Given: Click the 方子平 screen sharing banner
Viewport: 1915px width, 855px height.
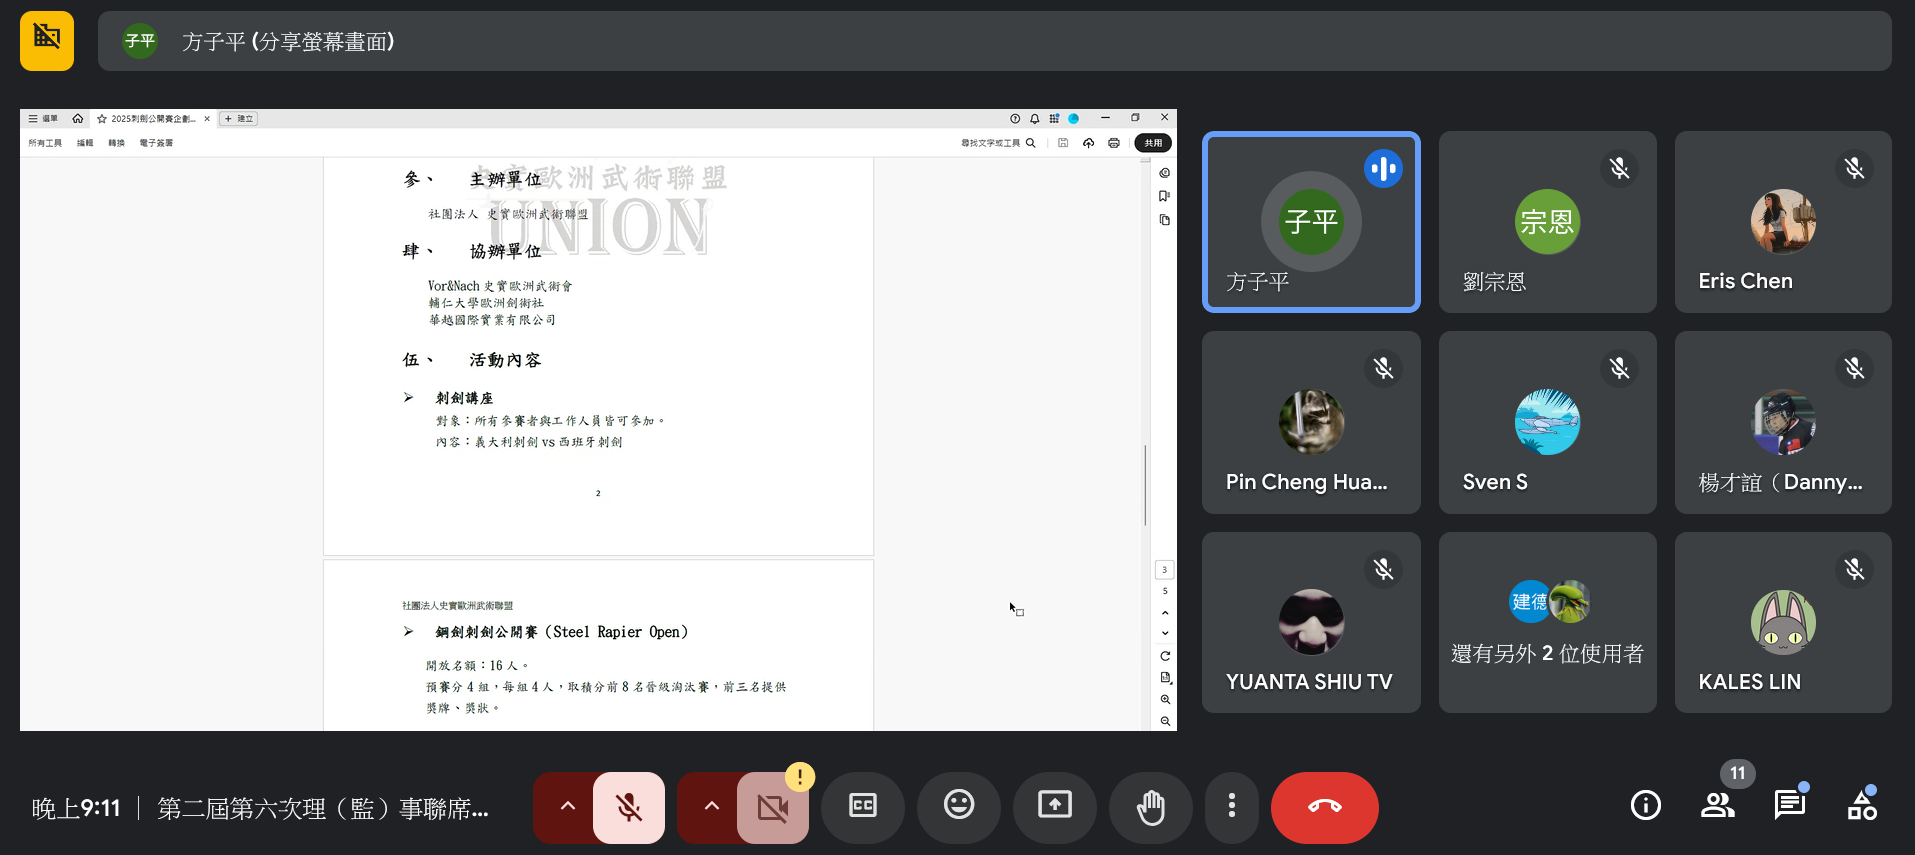Looking at the screenshot, I should tap(994, 41).
